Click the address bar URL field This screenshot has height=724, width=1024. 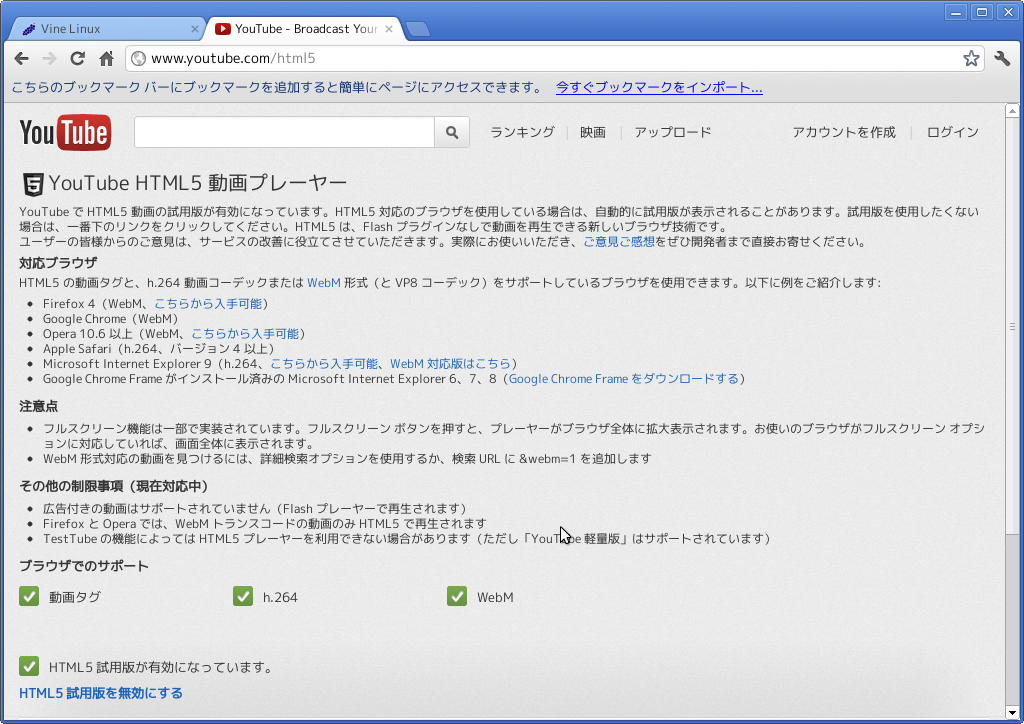tap(555, 59)
